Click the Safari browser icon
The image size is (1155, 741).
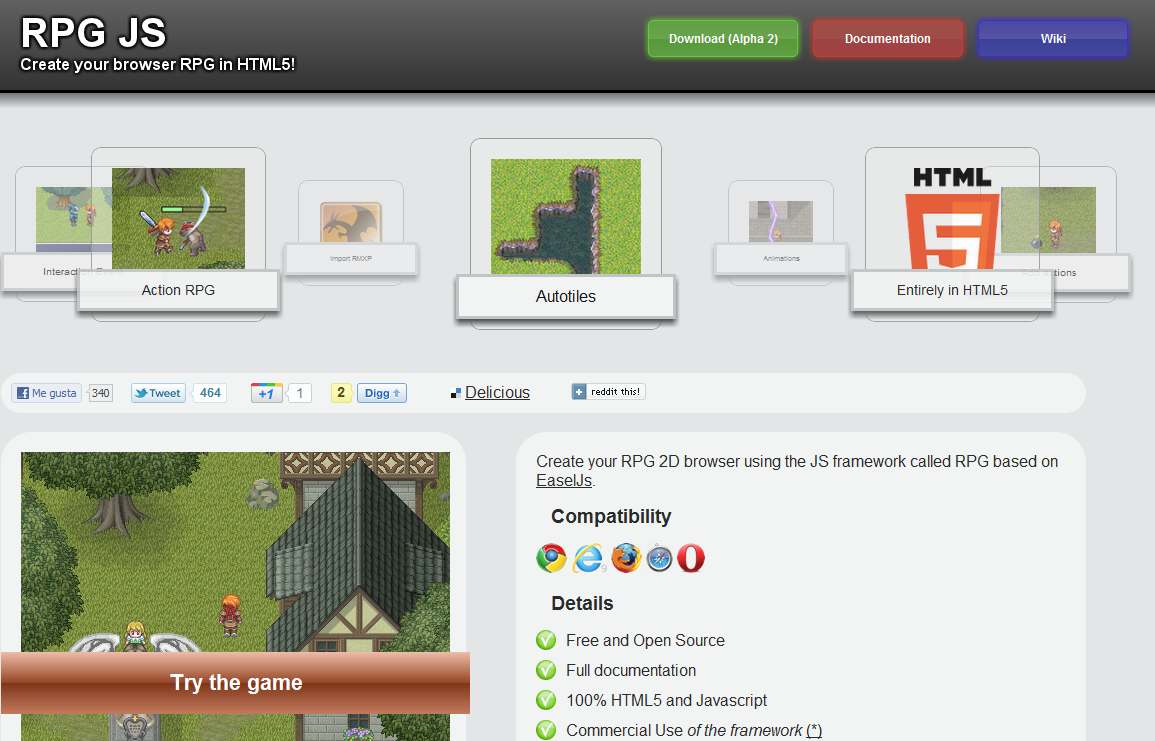tap(659, 558)
